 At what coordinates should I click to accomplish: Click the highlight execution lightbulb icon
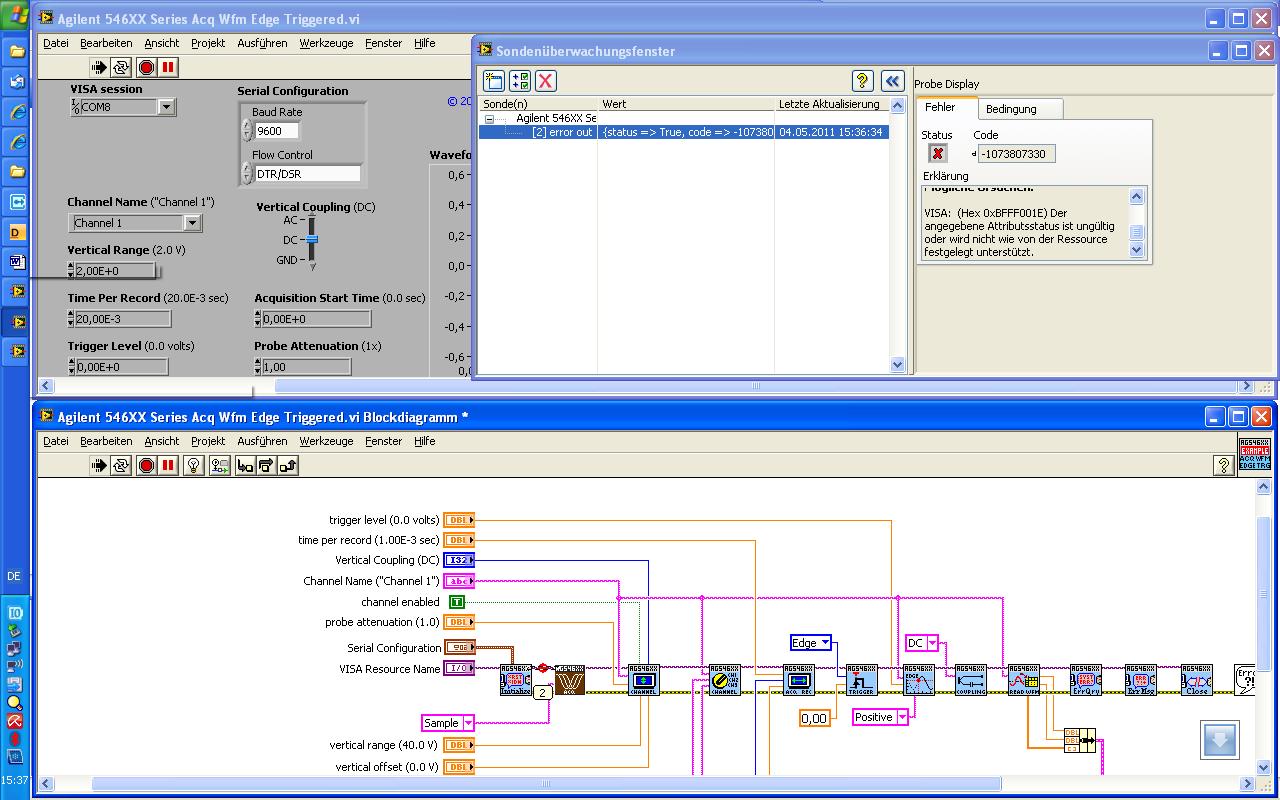coord(194,465)
